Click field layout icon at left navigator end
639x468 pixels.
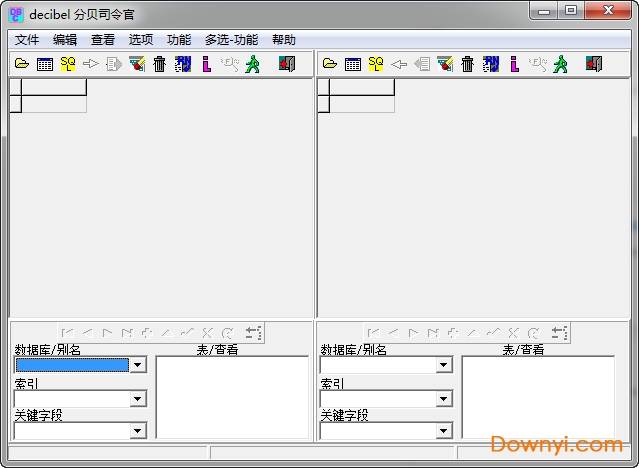253,333
